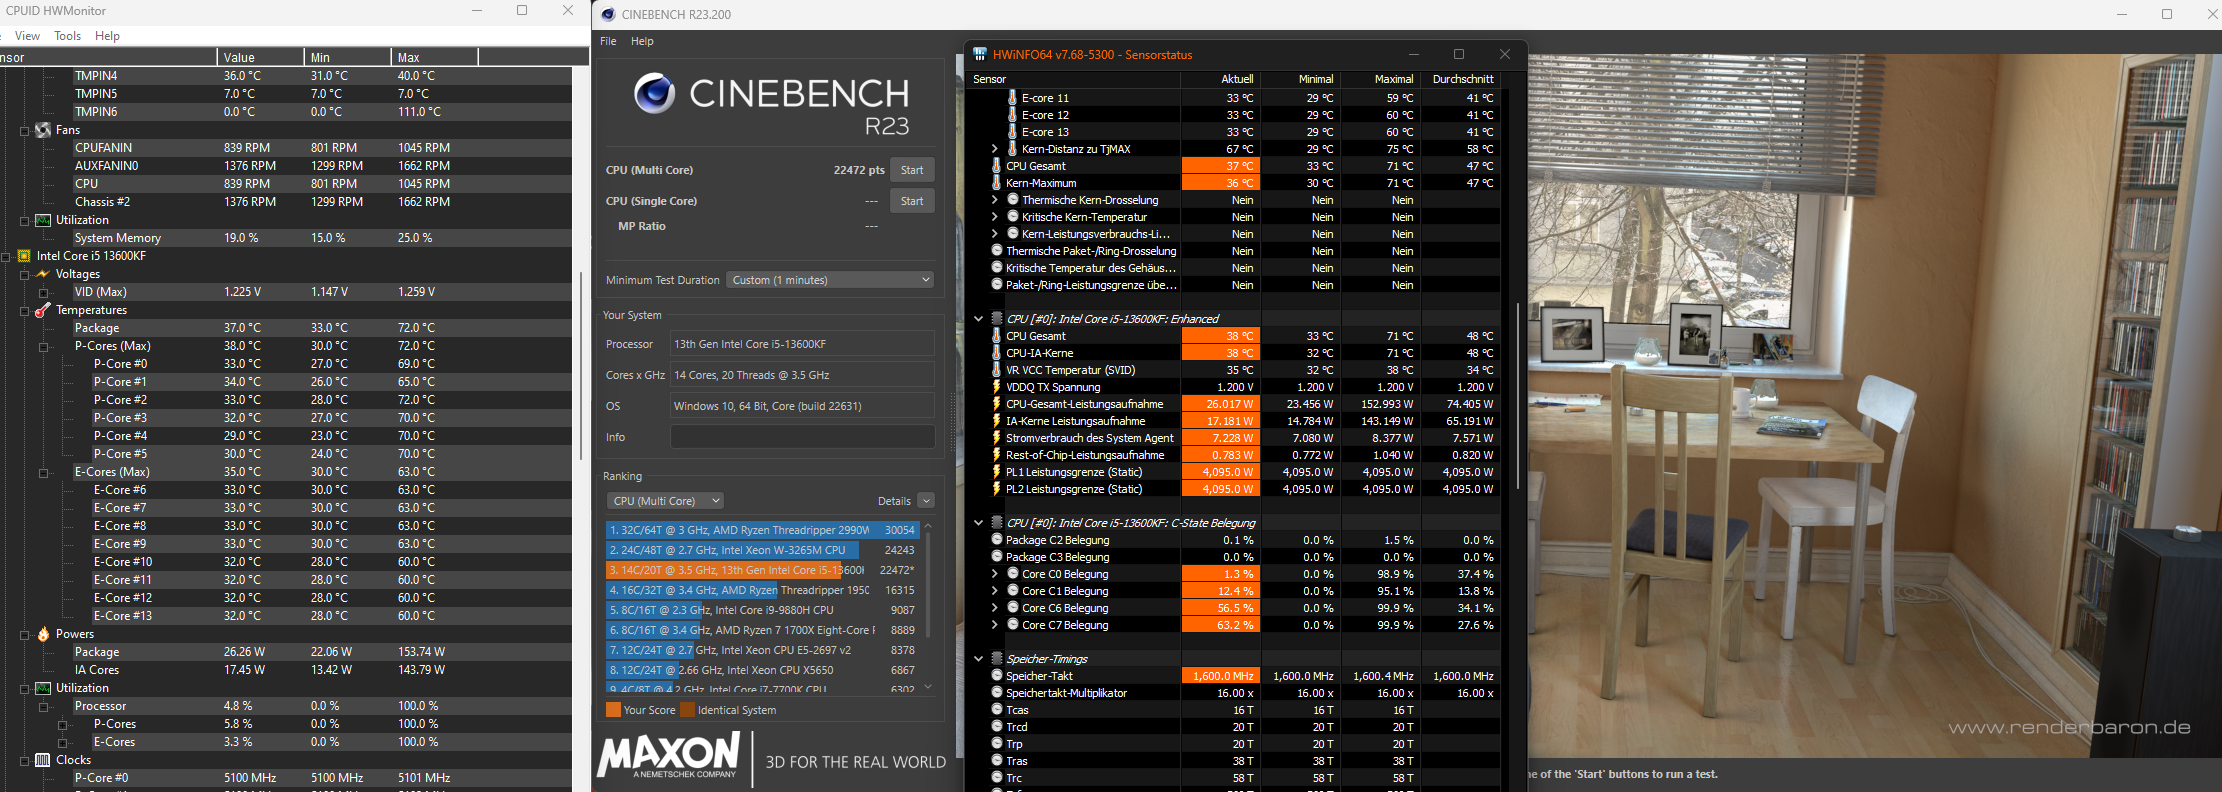Open the Help menu in HWMonitor
The height and width of the screenshot is (792, 2222).
(x=107, y=36)
